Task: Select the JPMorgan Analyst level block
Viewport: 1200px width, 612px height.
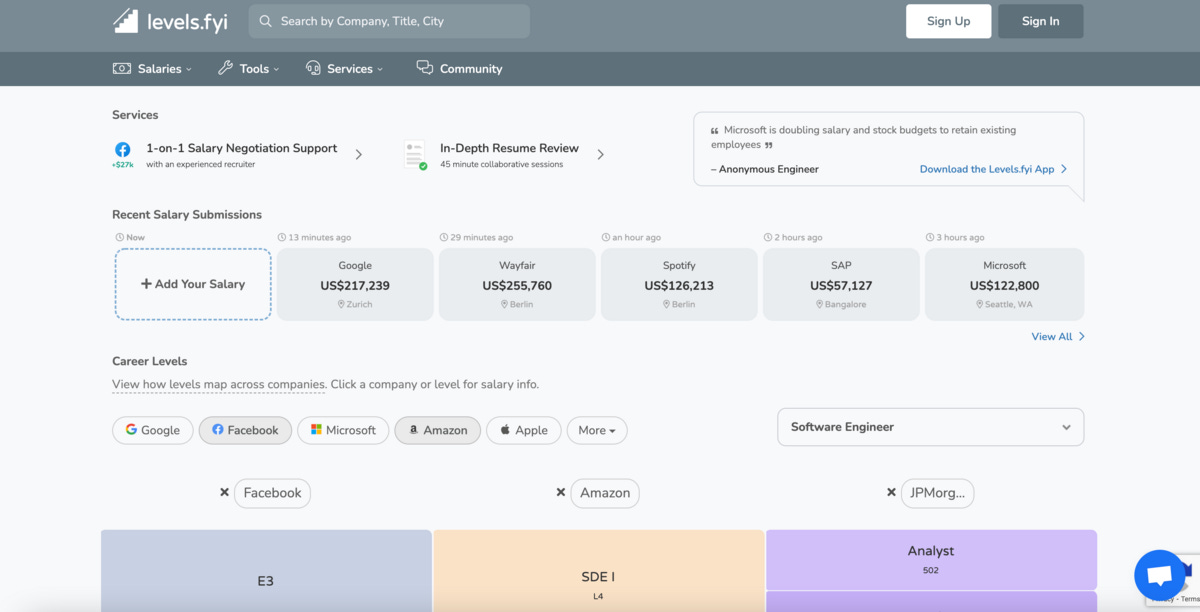Action: click(x=931, y=559)
